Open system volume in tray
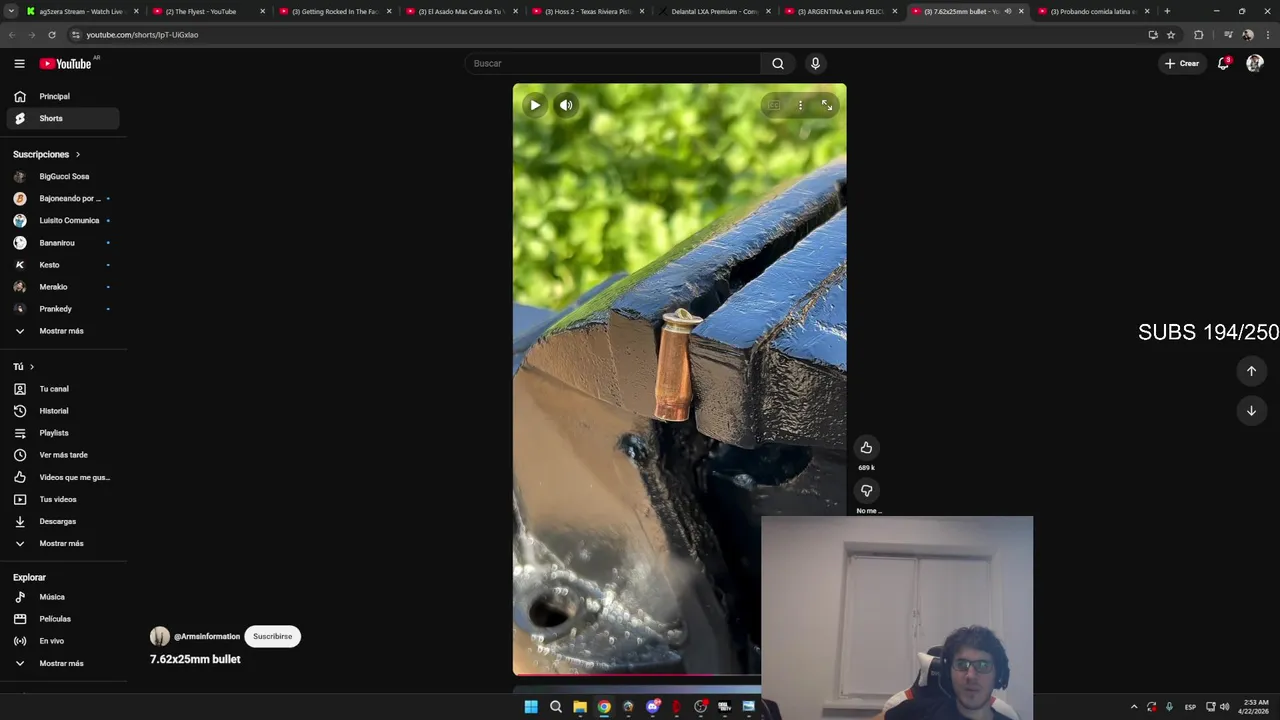 1225,707
